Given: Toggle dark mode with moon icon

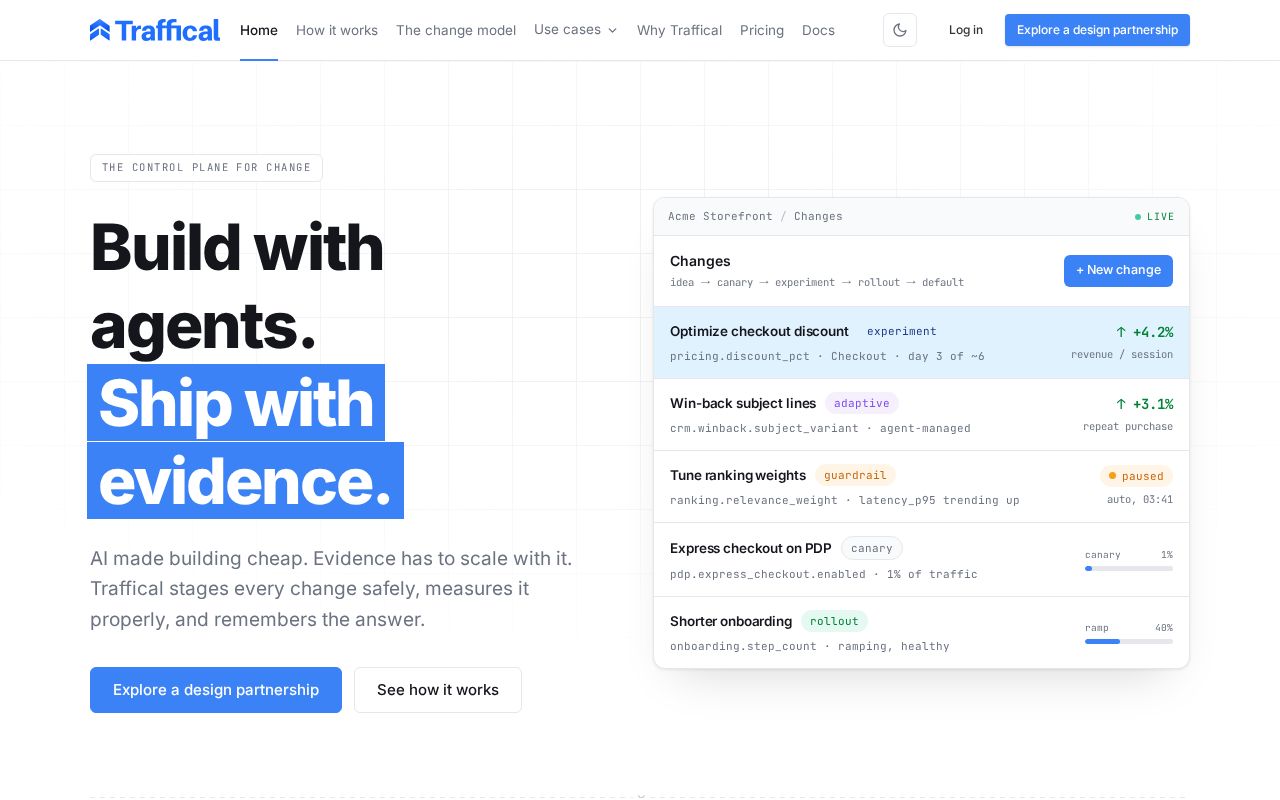Looking at the screenshot, I should tap(900, 30).
